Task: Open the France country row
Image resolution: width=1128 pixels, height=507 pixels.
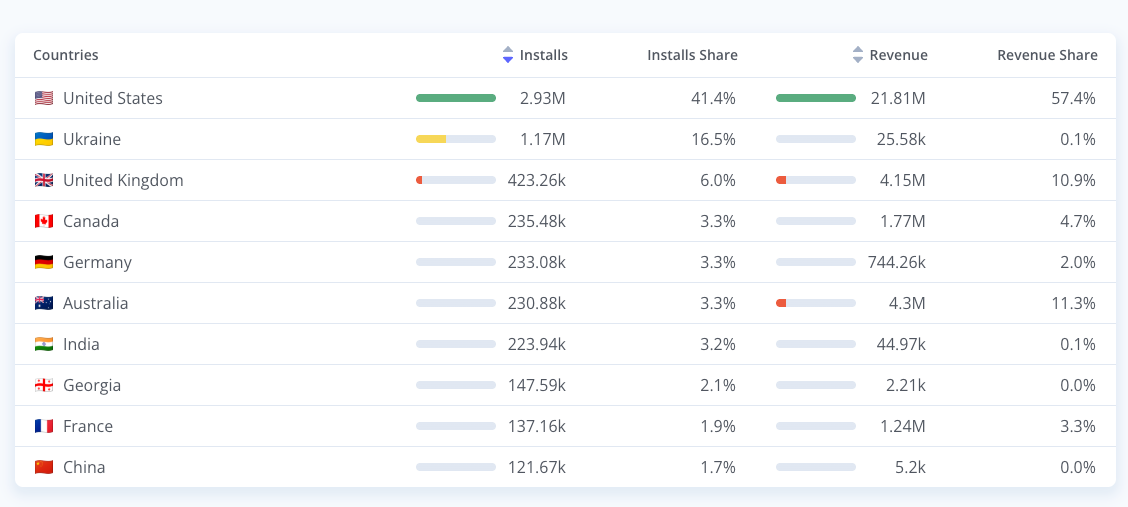Action: 565,426
